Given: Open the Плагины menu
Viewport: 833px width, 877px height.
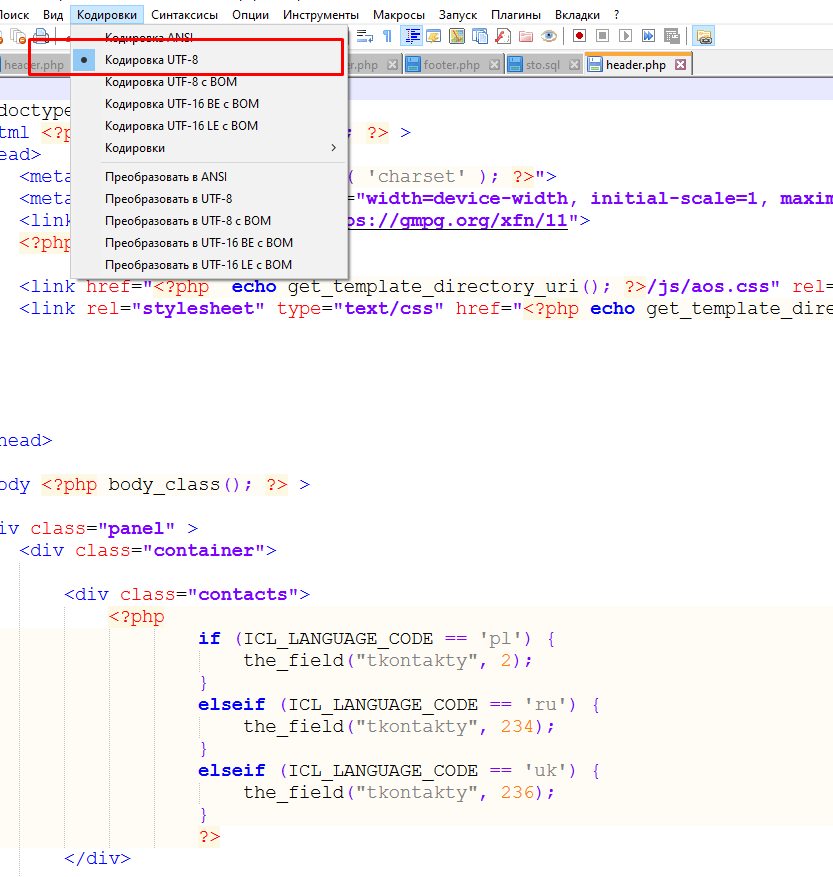Looking at the screenshot, I should 516,15.
